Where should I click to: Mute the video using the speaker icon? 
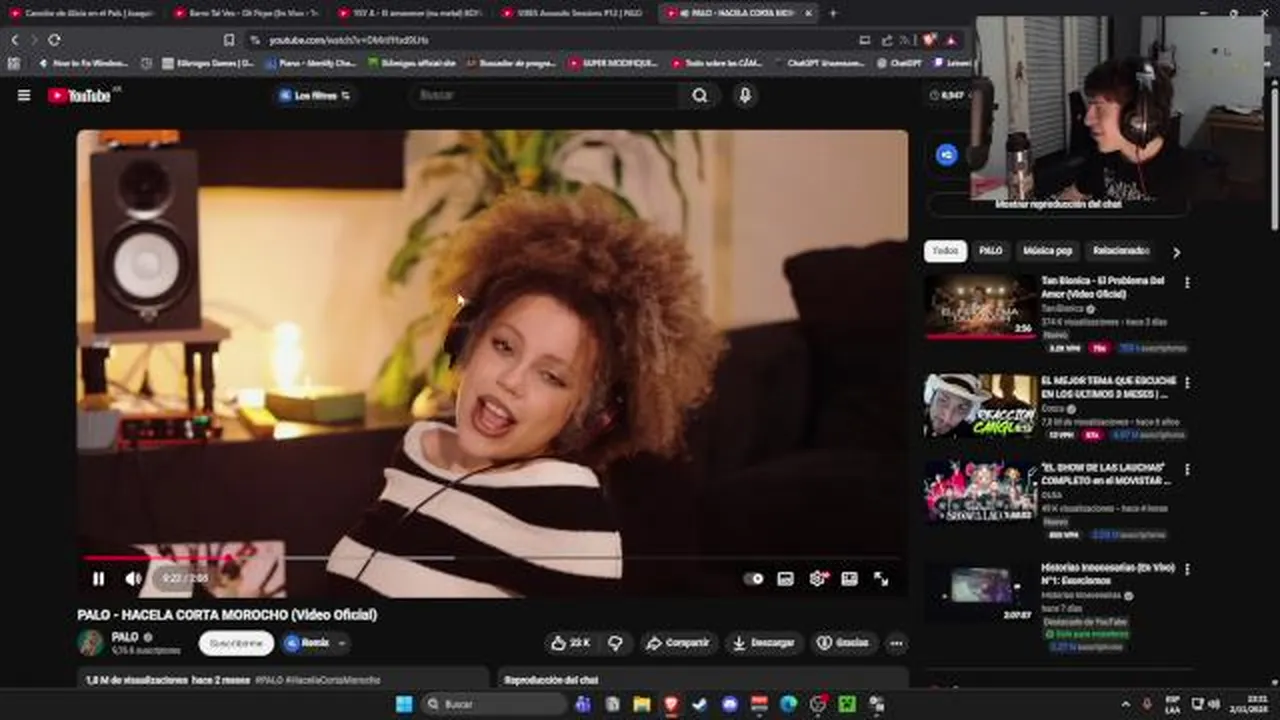(x=133, y=578)
